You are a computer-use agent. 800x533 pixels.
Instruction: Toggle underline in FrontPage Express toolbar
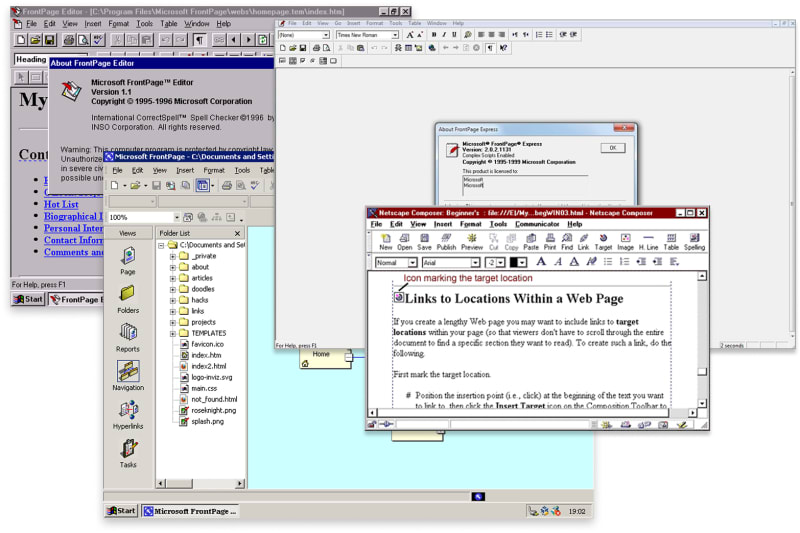455,34
